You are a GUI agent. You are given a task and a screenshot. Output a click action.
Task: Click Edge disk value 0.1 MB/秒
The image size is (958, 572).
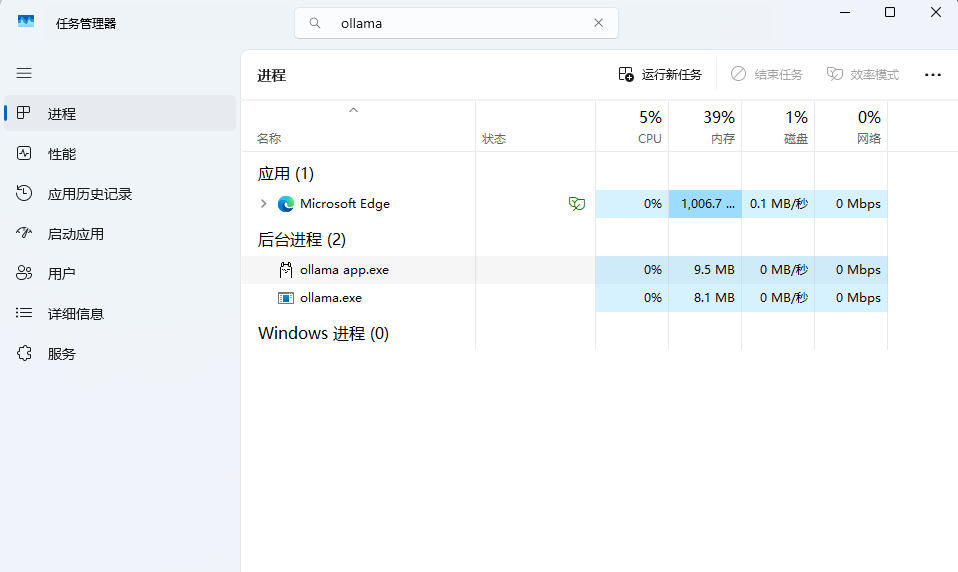pos(778,204)
